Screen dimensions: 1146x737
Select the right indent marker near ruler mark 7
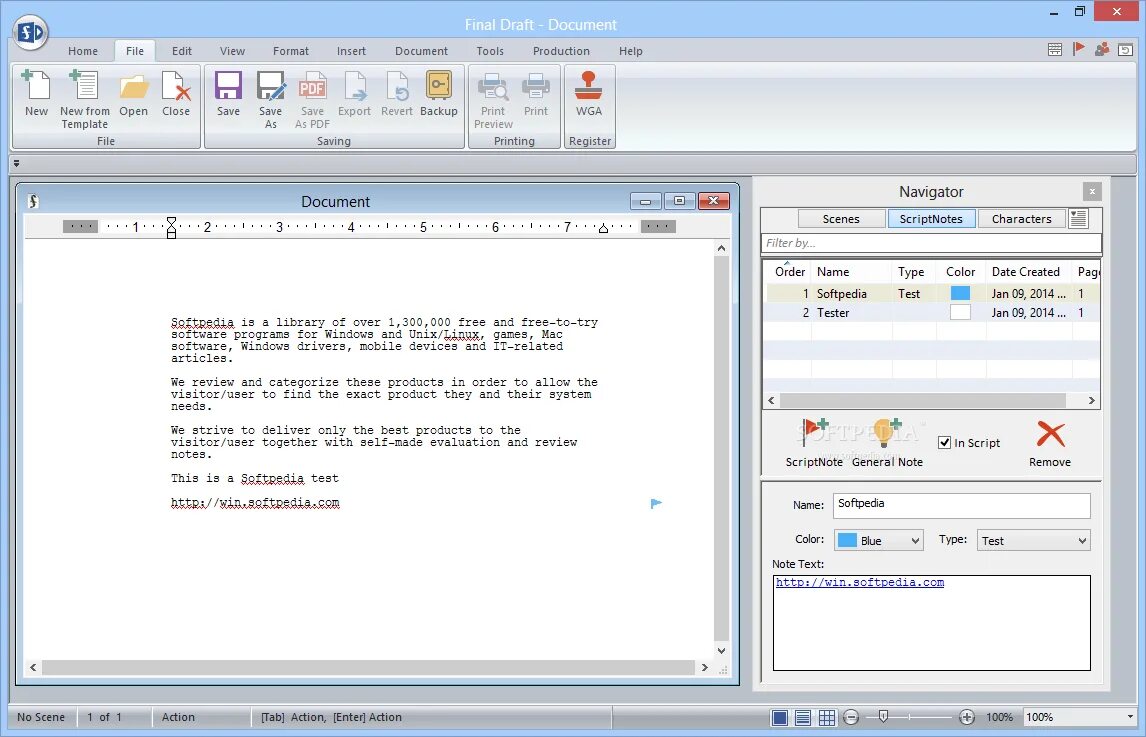click(603, 229)
